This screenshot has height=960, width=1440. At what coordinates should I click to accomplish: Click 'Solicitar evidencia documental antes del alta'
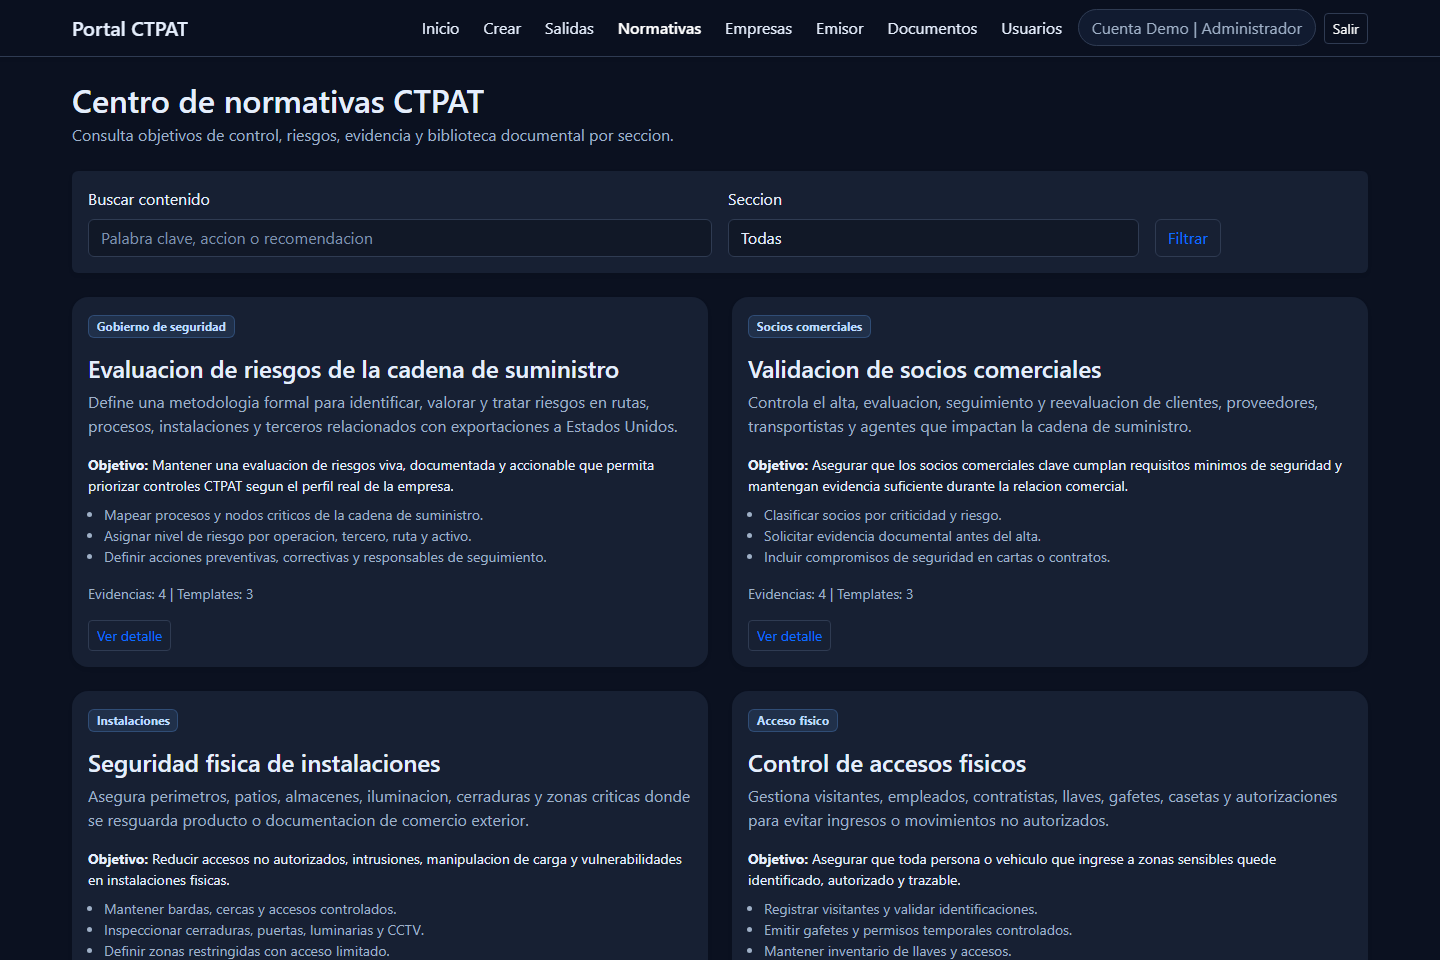pyautogui.click(x=902, y=536)
